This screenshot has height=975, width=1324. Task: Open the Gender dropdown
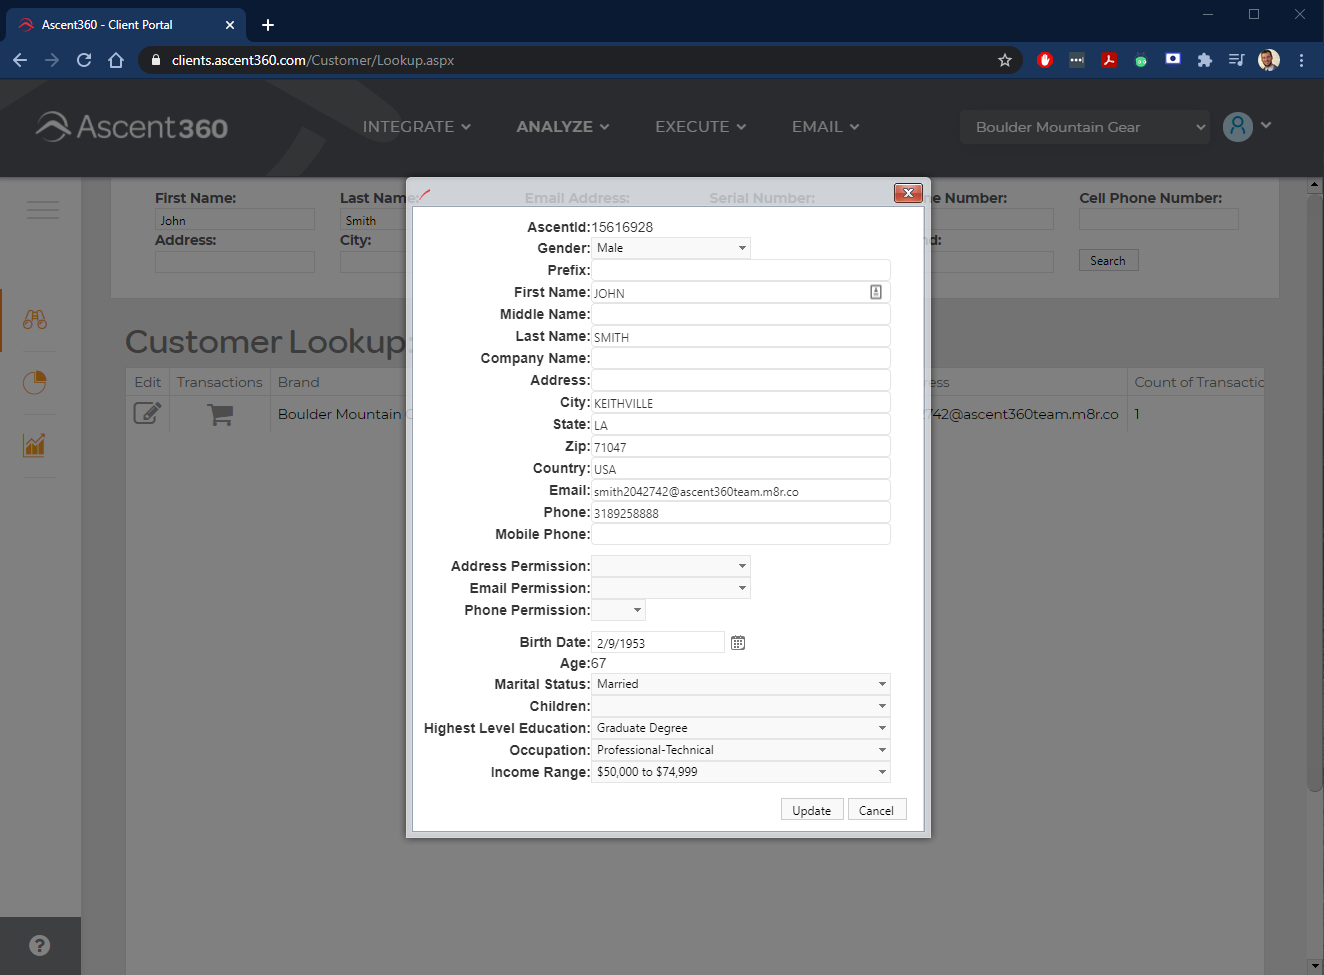pyautogui.click(x=671, y=248)
